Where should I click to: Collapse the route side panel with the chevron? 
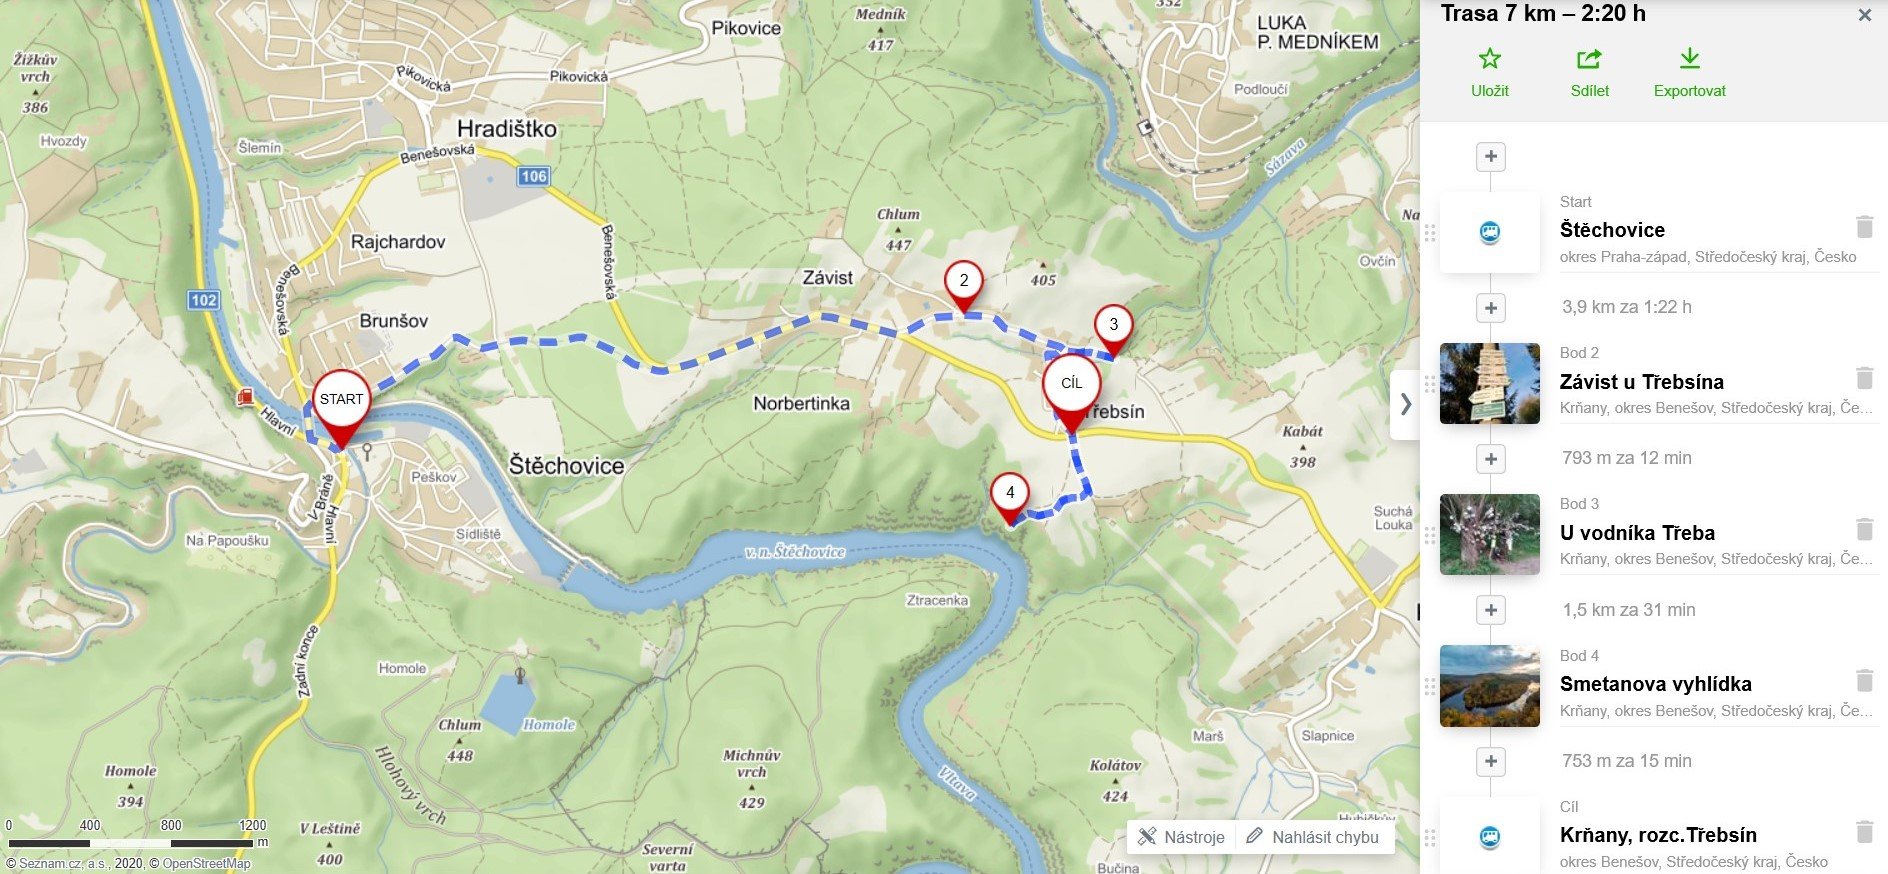tap(1405, 404)
